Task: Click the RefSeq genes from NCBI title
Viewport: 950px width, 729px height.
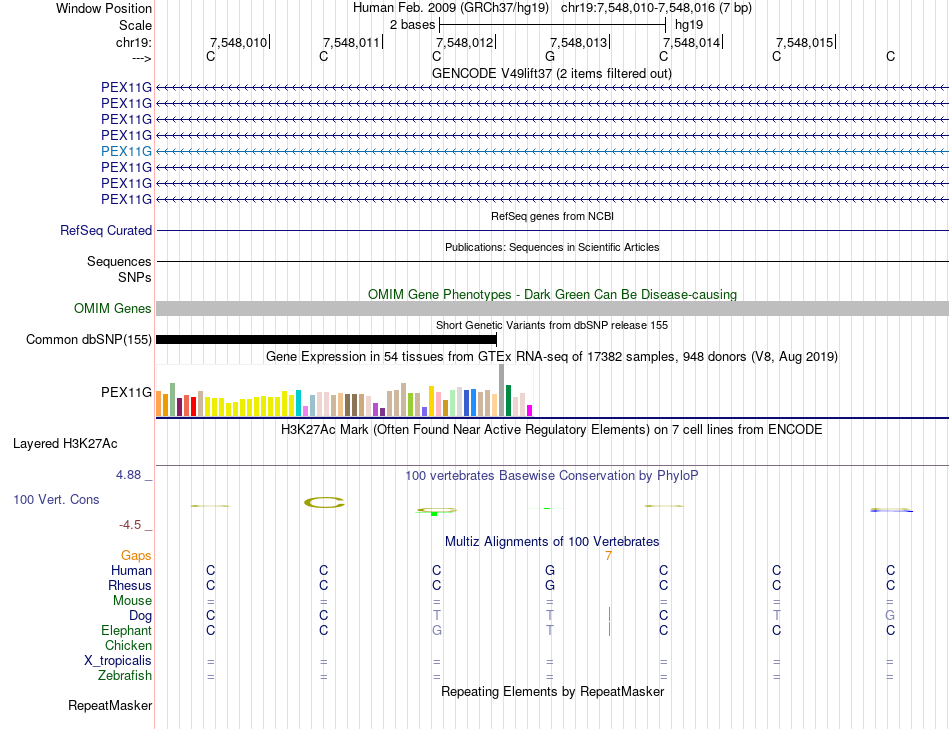Action: (x=552, y=216)
